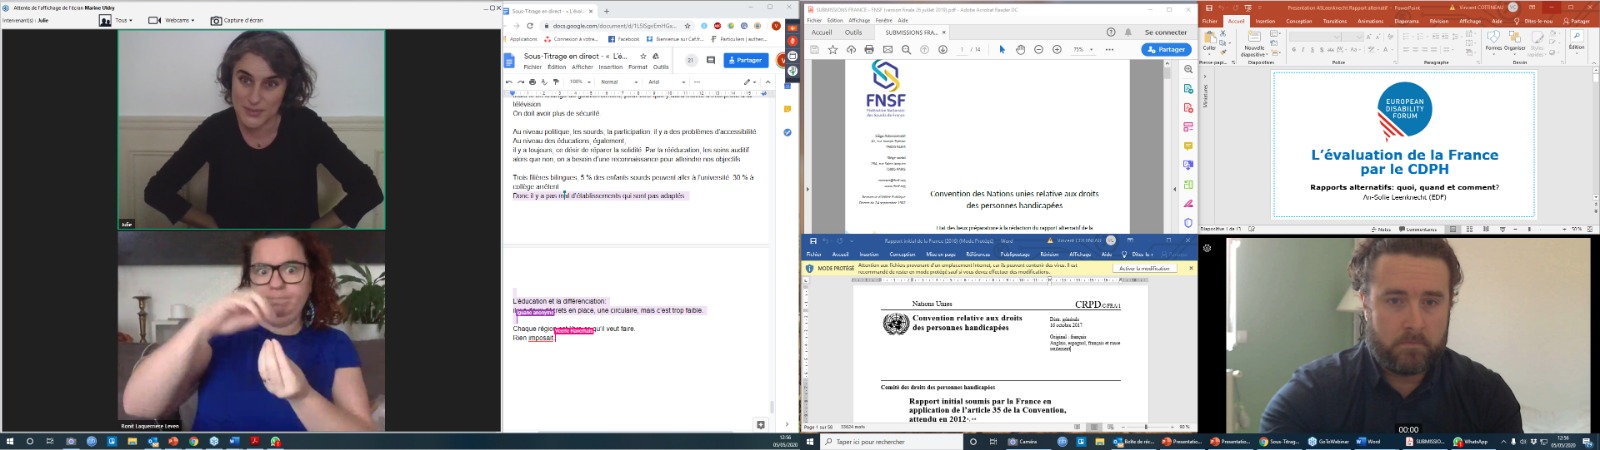Go to the next page in Acrobat
1600x450 pixels.
click(942, 49)
